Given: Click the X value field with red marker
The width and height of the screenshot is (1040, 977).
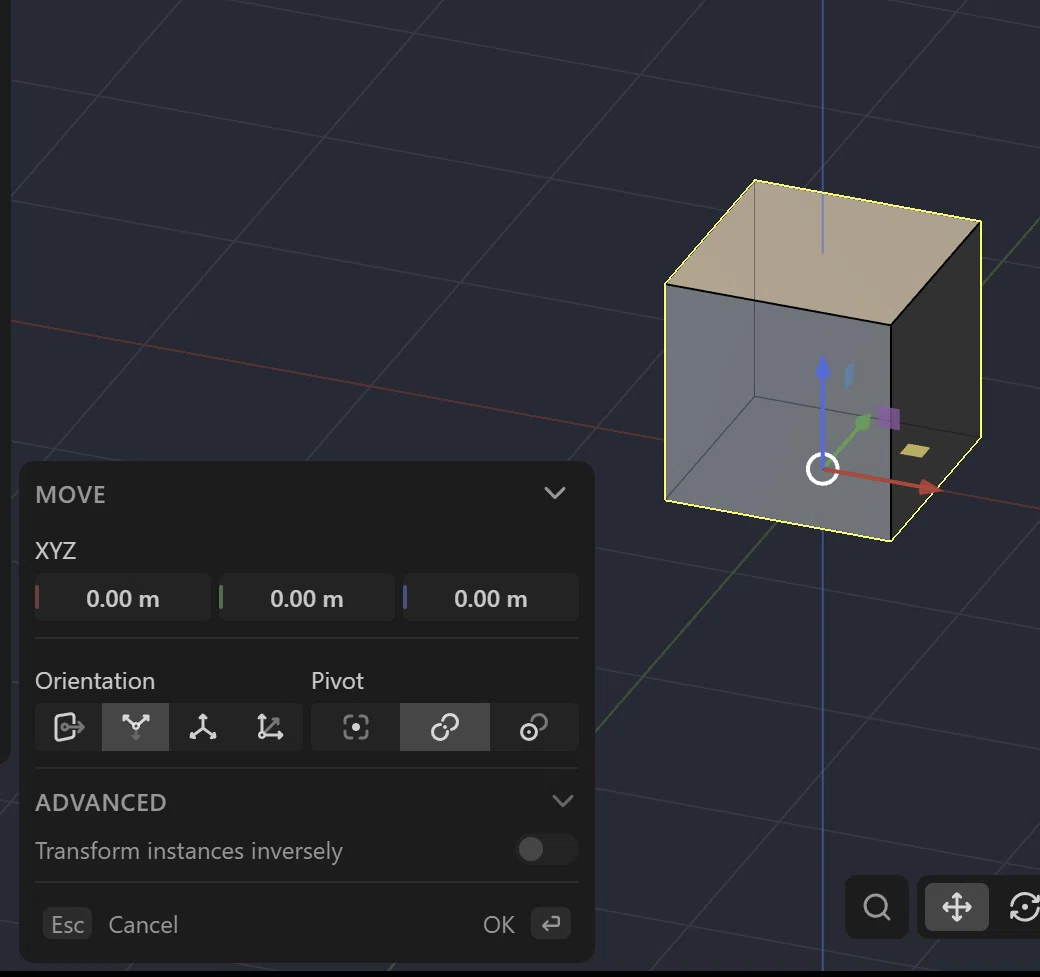Looking at the screenshot, I should (x=123, y=598).
